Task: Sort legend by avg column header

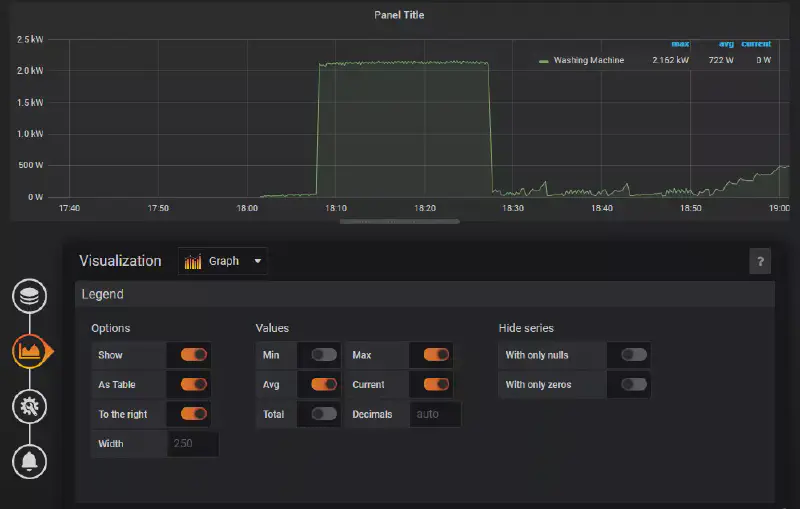Action: click(727, 44)
